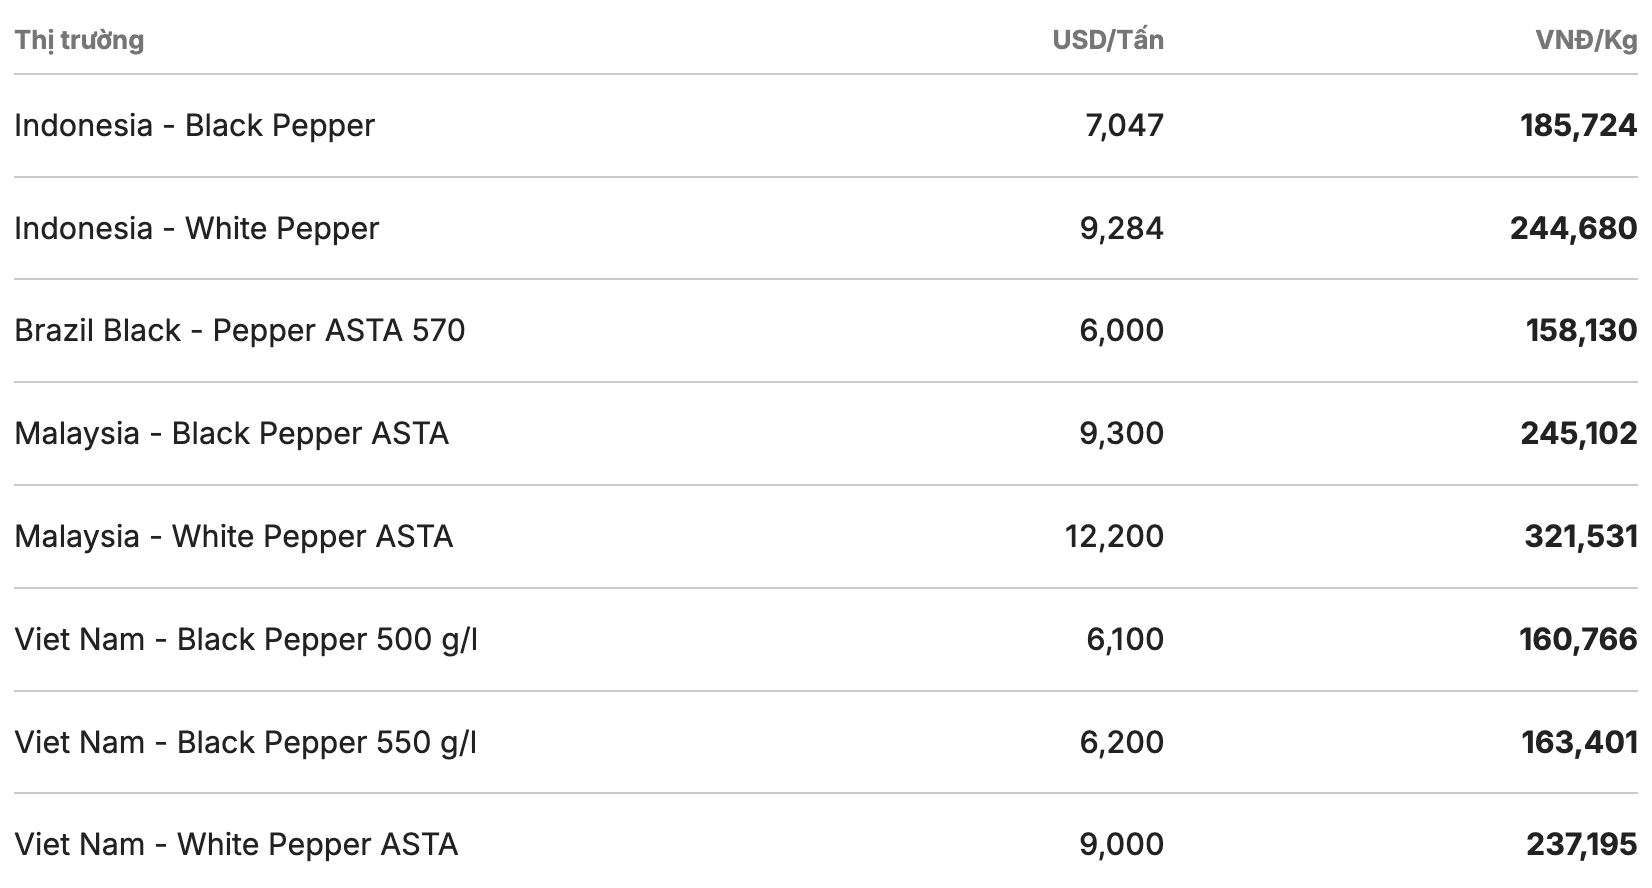Select the 6,100 USD/Tấn cell
This screenshot has height=888, width=1652.
click(1125, 640)
